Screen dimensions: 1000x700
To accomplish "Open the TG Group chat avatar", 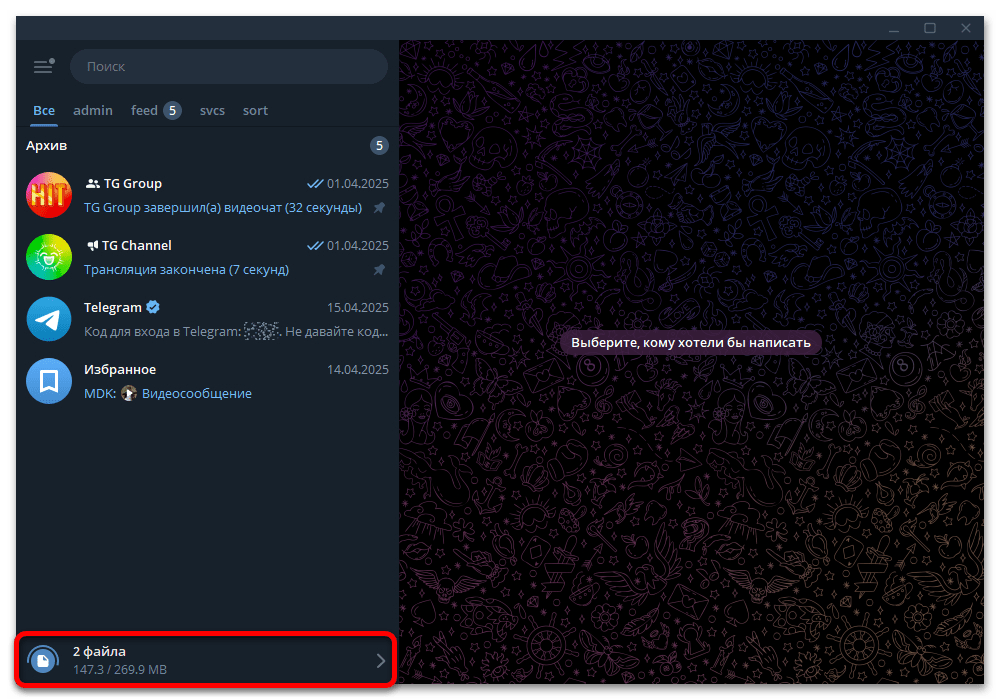I will 49,195.
